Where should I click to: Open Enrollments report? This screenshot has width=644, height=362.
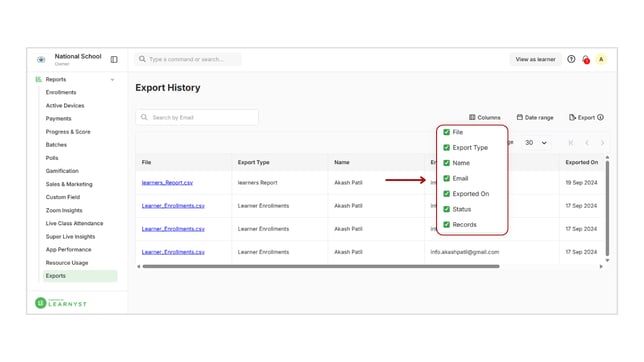click(61, 92)
